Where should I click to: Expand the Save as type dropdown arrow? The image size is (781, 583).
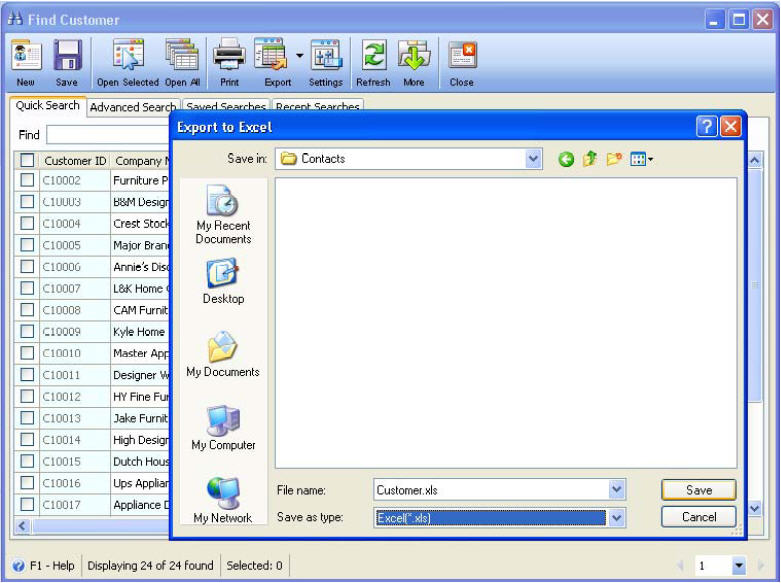coord(617,518)
